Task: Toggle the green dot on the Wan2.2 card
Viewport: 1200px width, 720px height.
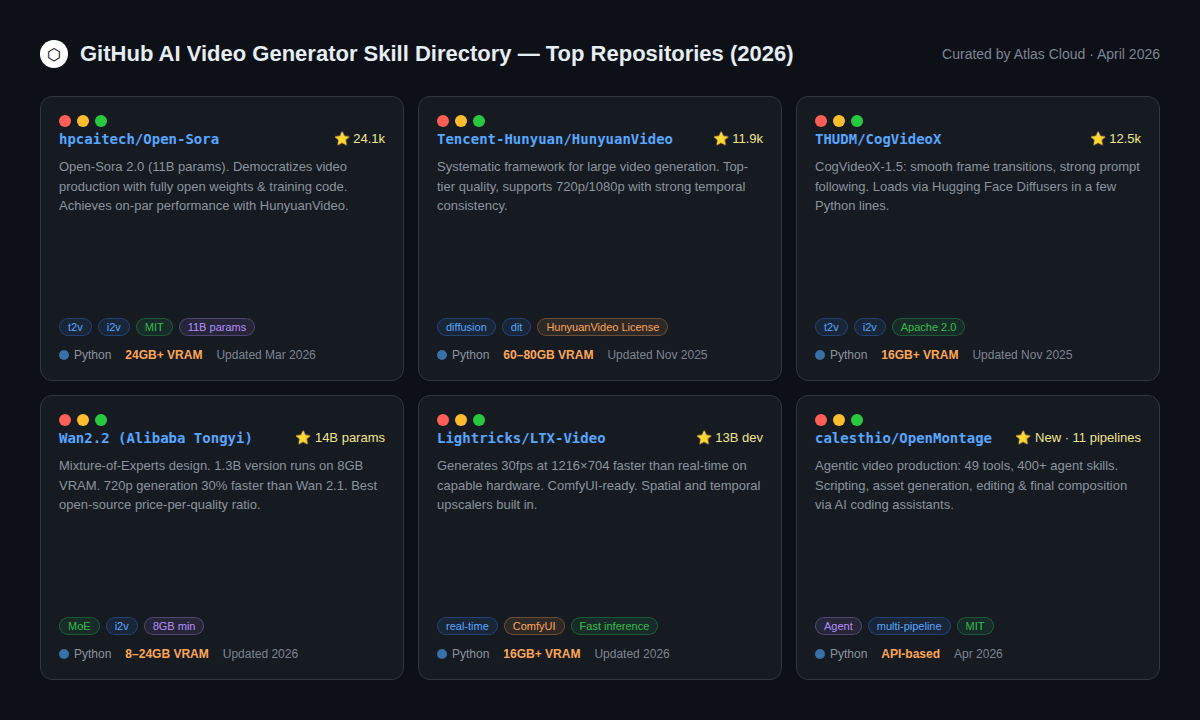Action: (x=100, y=419)
